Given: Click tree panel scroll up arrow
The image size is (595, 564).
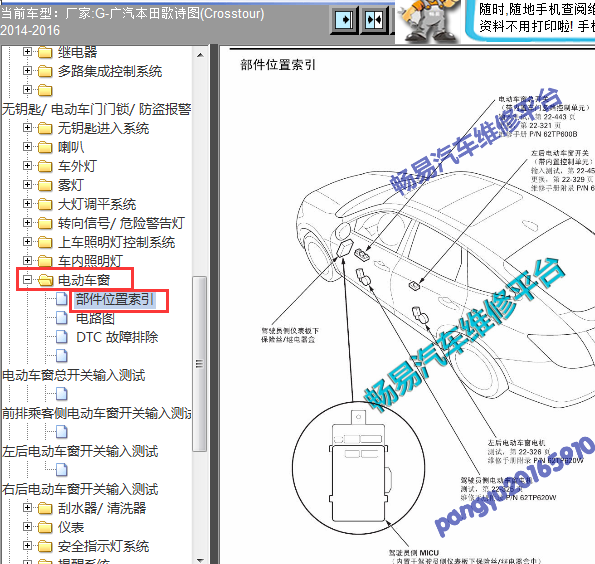Looking at the screenshot, I should click(x=200, y=55).
